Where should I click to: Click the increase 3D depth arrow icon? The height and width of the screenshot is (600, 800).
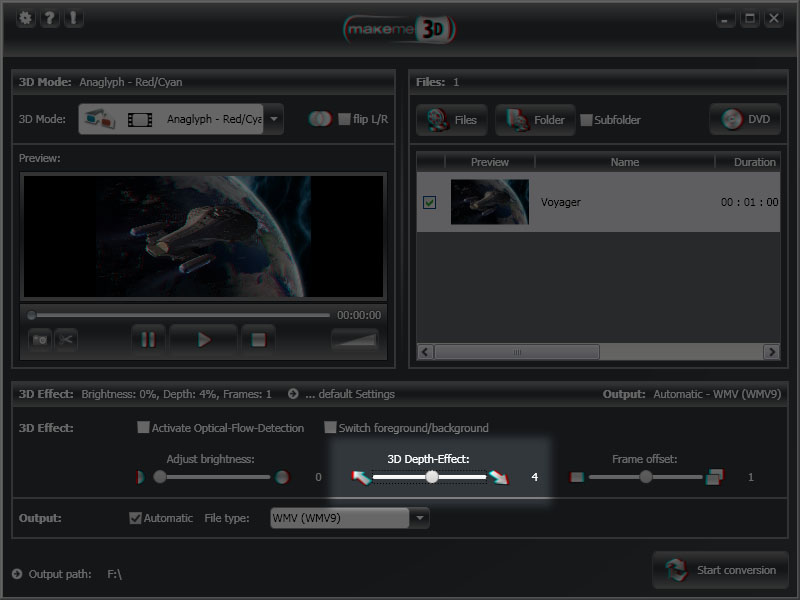499,477
